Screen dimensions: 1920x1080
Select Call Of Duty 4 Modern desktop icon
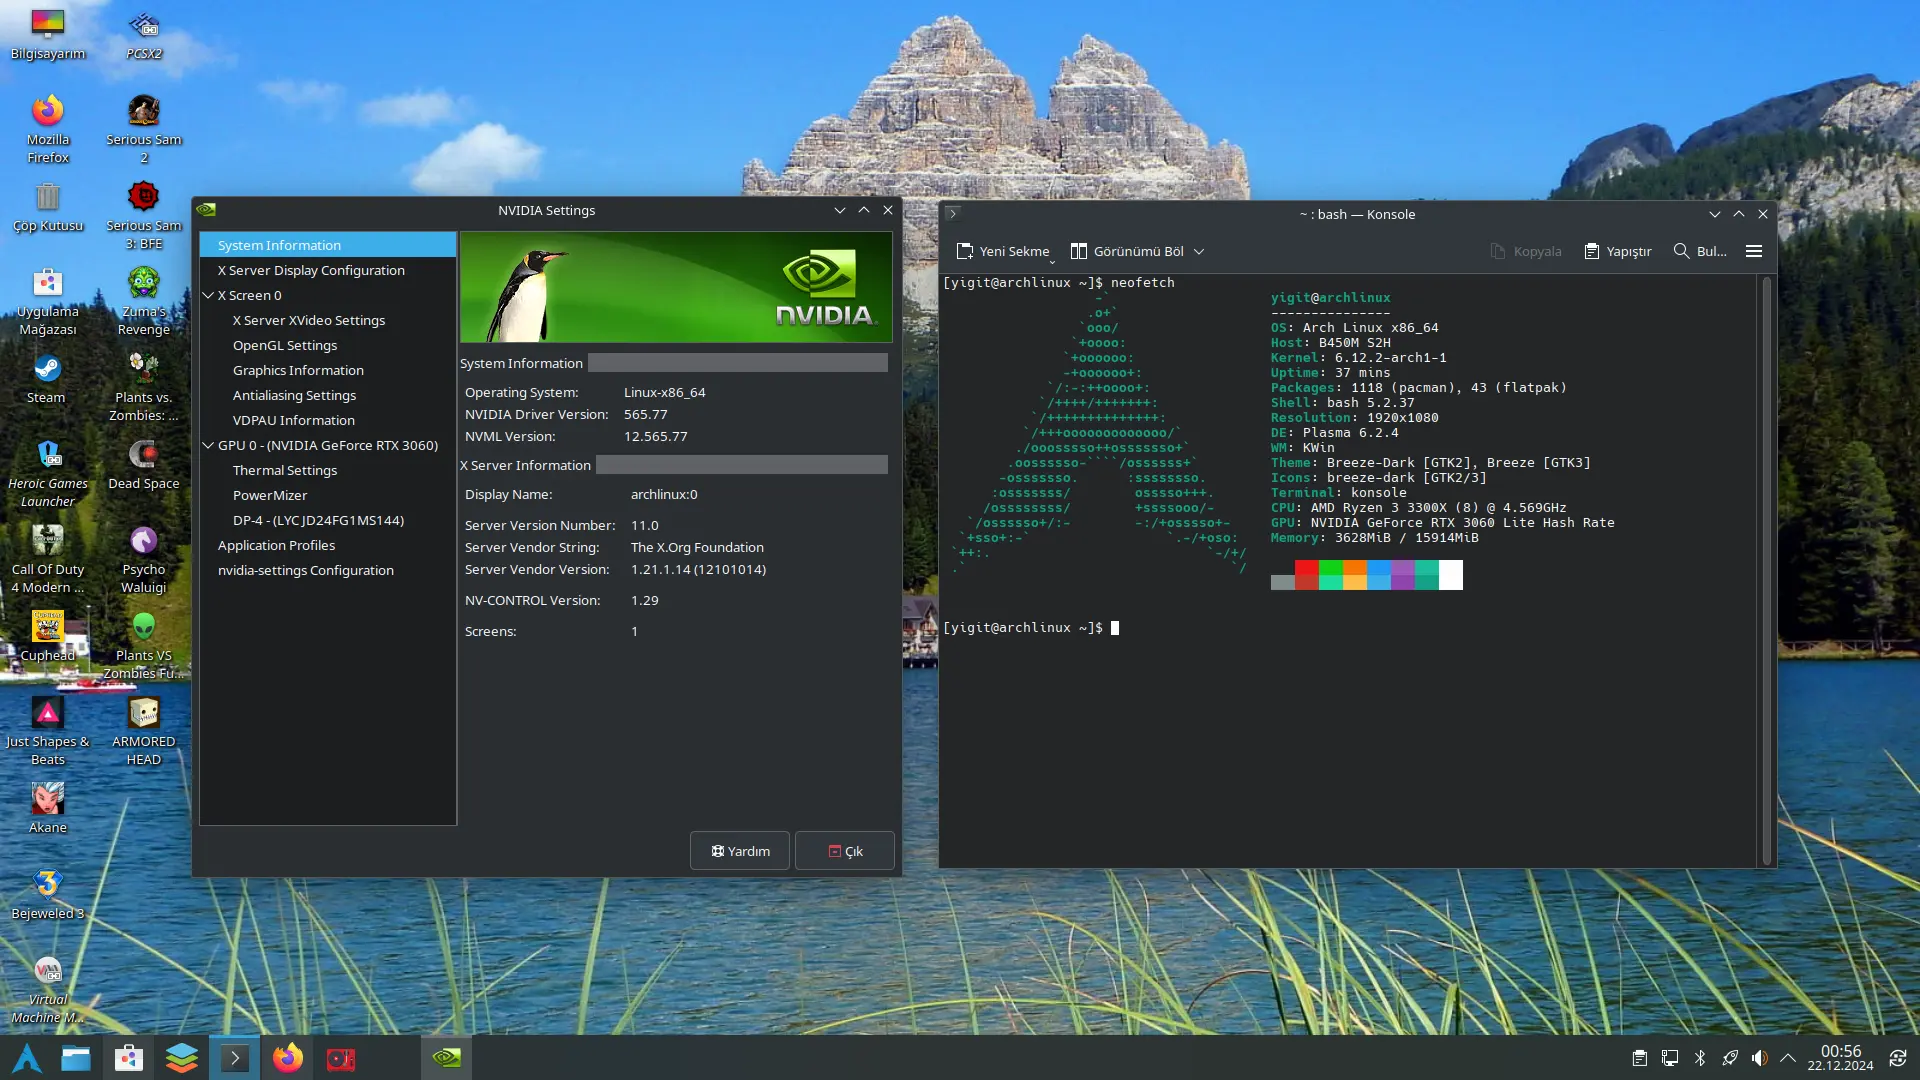[x=48, y=559]
